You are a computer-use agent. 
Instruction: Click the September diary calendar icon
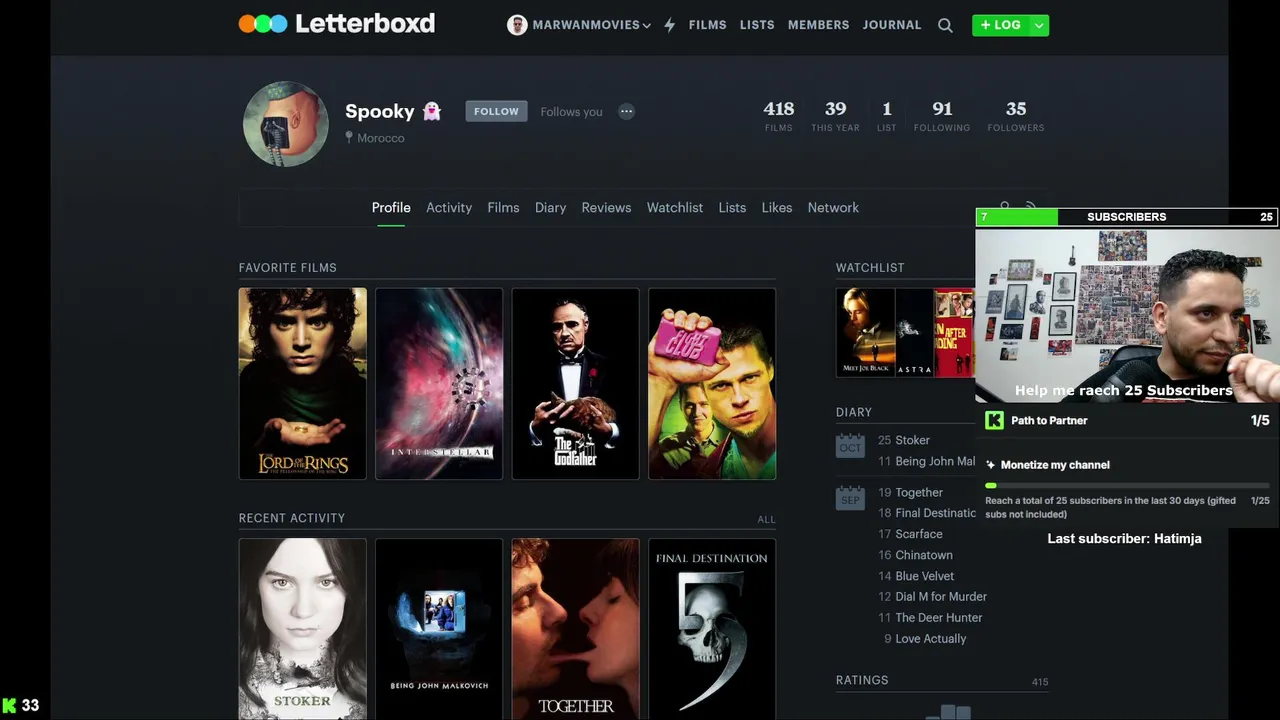[850, 497]
